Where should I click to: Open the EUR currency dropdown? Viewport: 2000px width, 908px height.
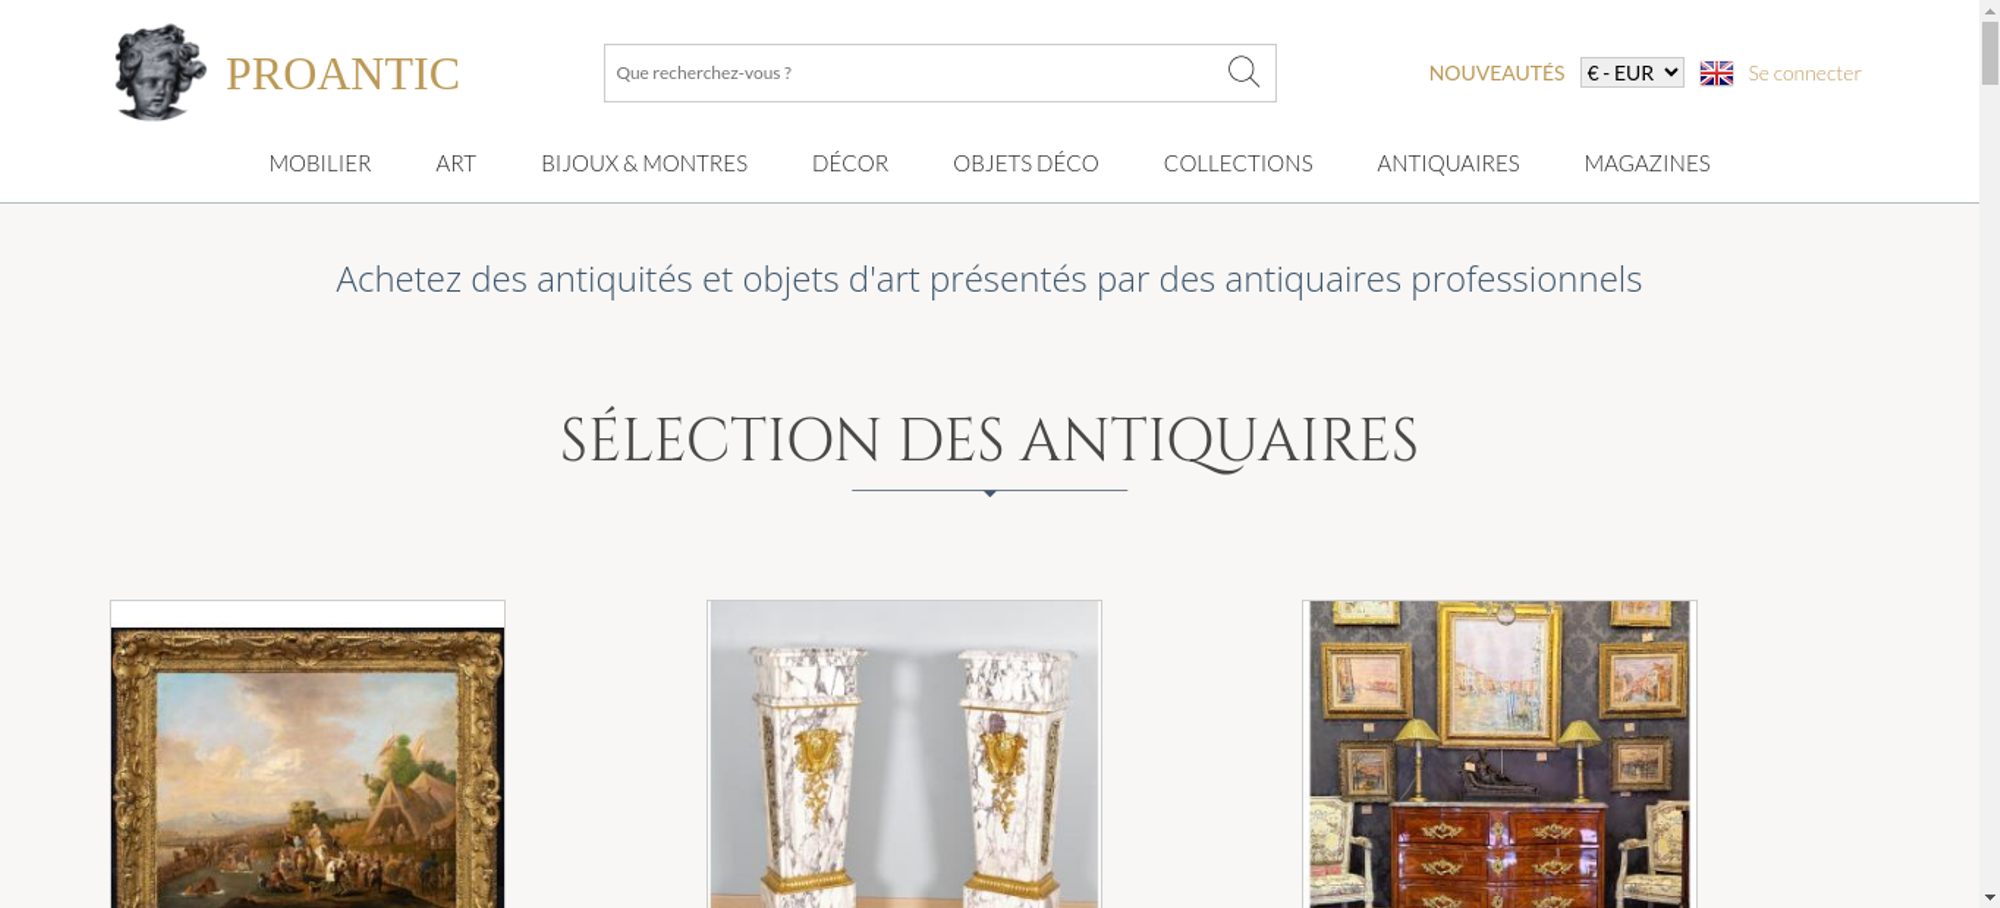pos(1632,73)
